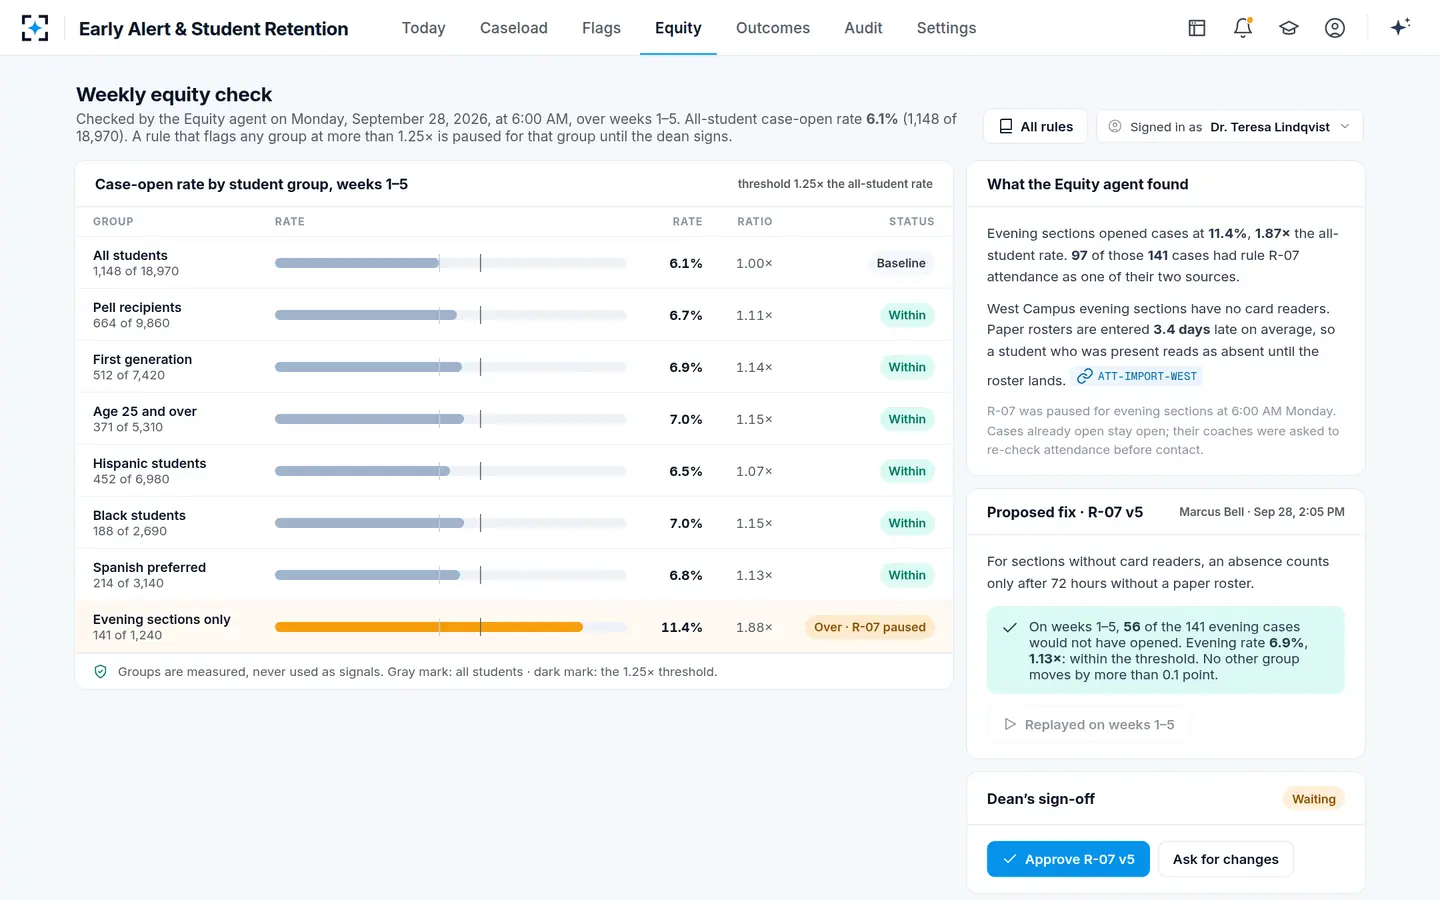Click the Black students group
1440x900 pixels.
tap(139, 515)
